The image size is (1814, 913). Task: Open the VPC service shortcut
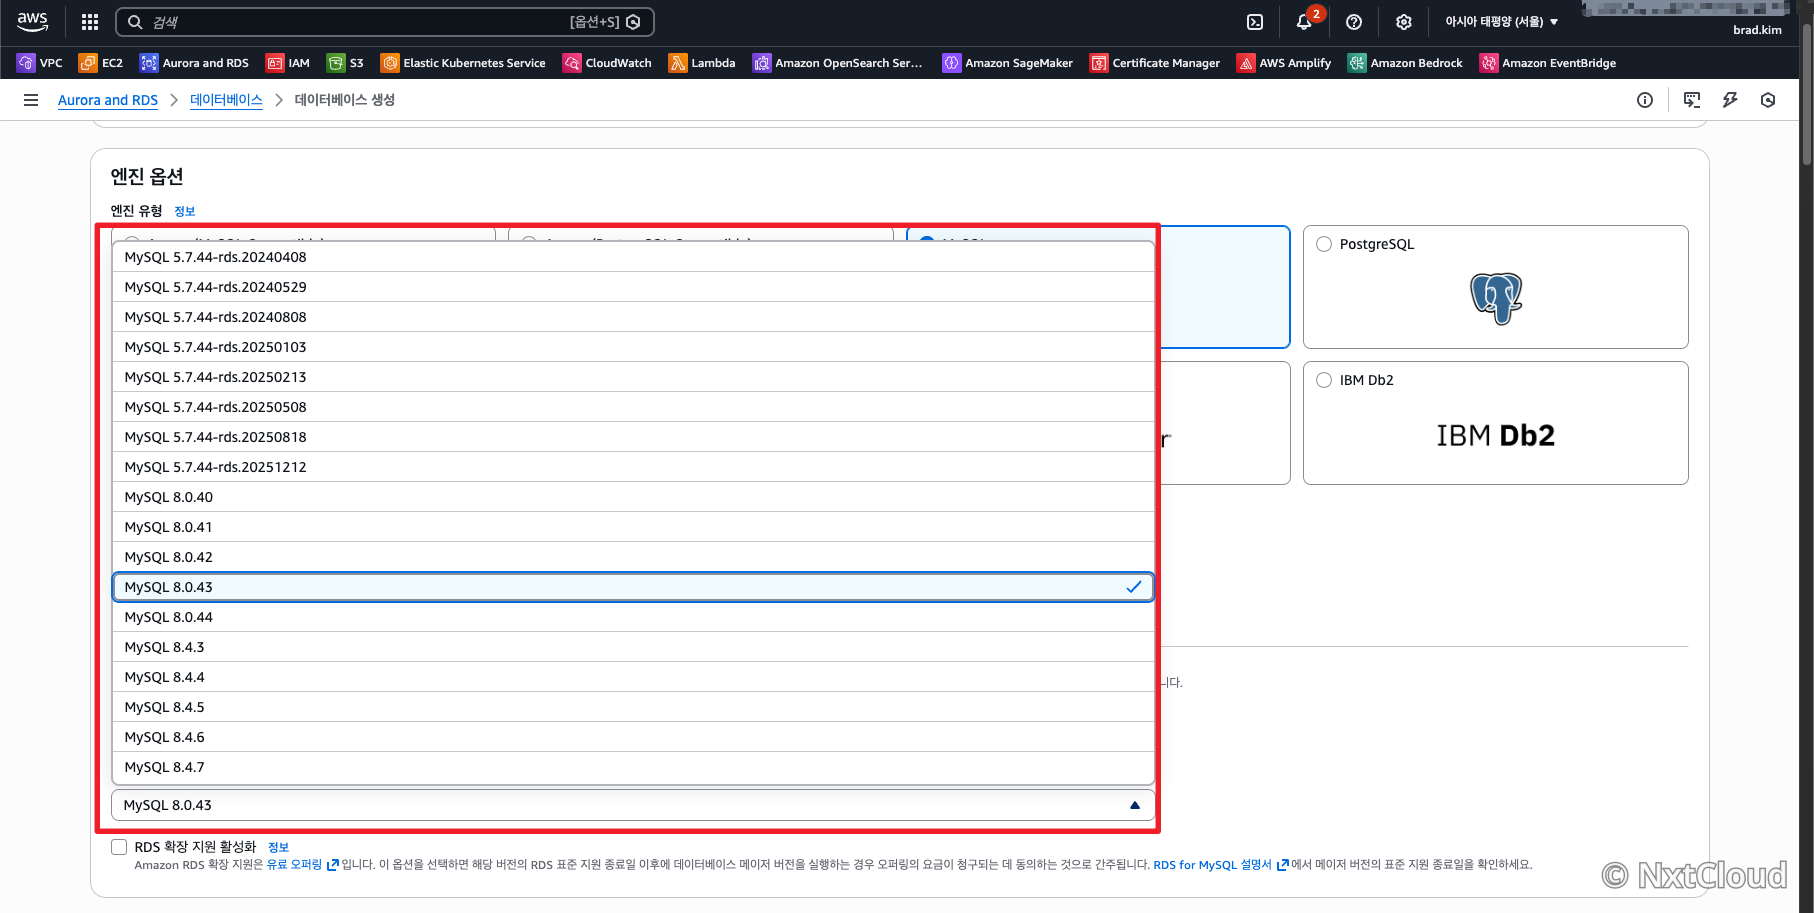pyautogui.click(x=40, y=63)
